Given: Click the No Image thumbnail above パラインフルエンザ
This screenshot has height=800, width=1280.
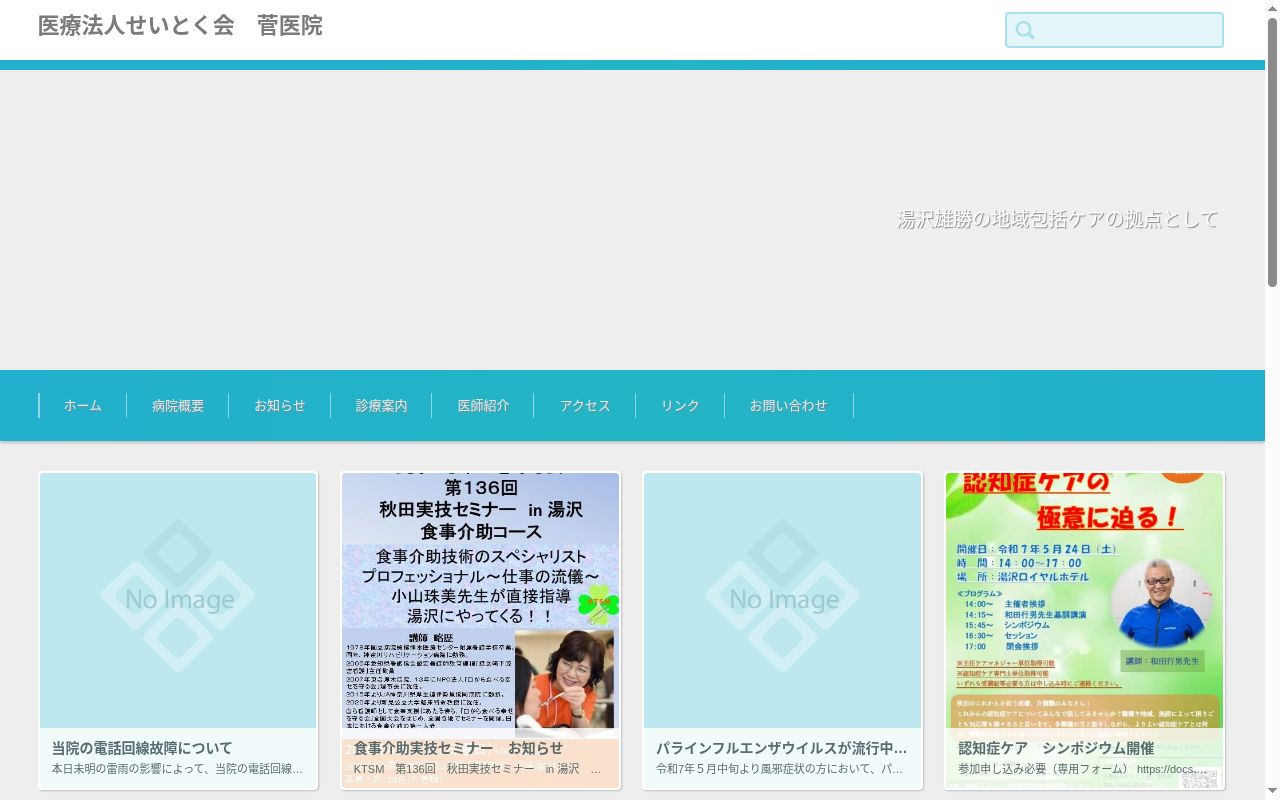Looking at the screenshot, I should [782, 600].
